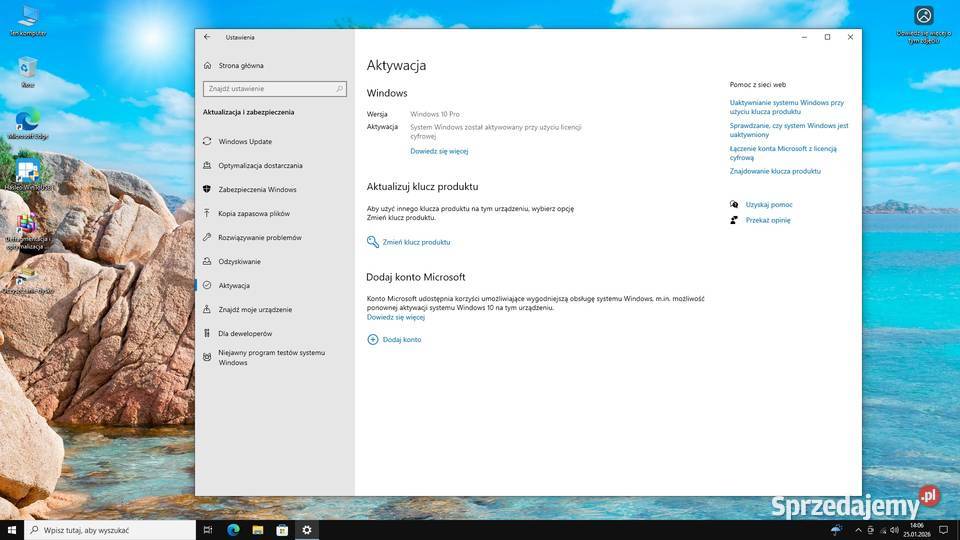Open clock and date in taskbar
This screenshot has height=540, width=960.
[x=917, y=530]
